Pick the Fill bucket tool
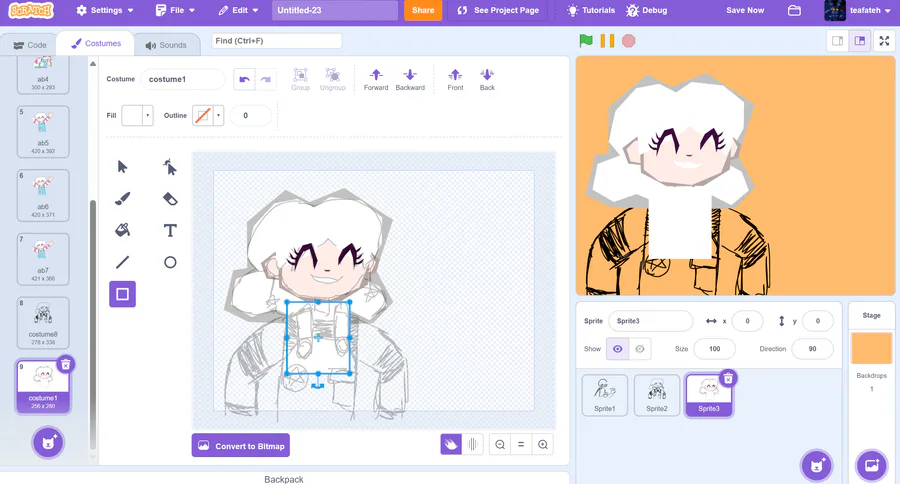Image resolution: width=900 pixels, height=484 pixels. 122,230
